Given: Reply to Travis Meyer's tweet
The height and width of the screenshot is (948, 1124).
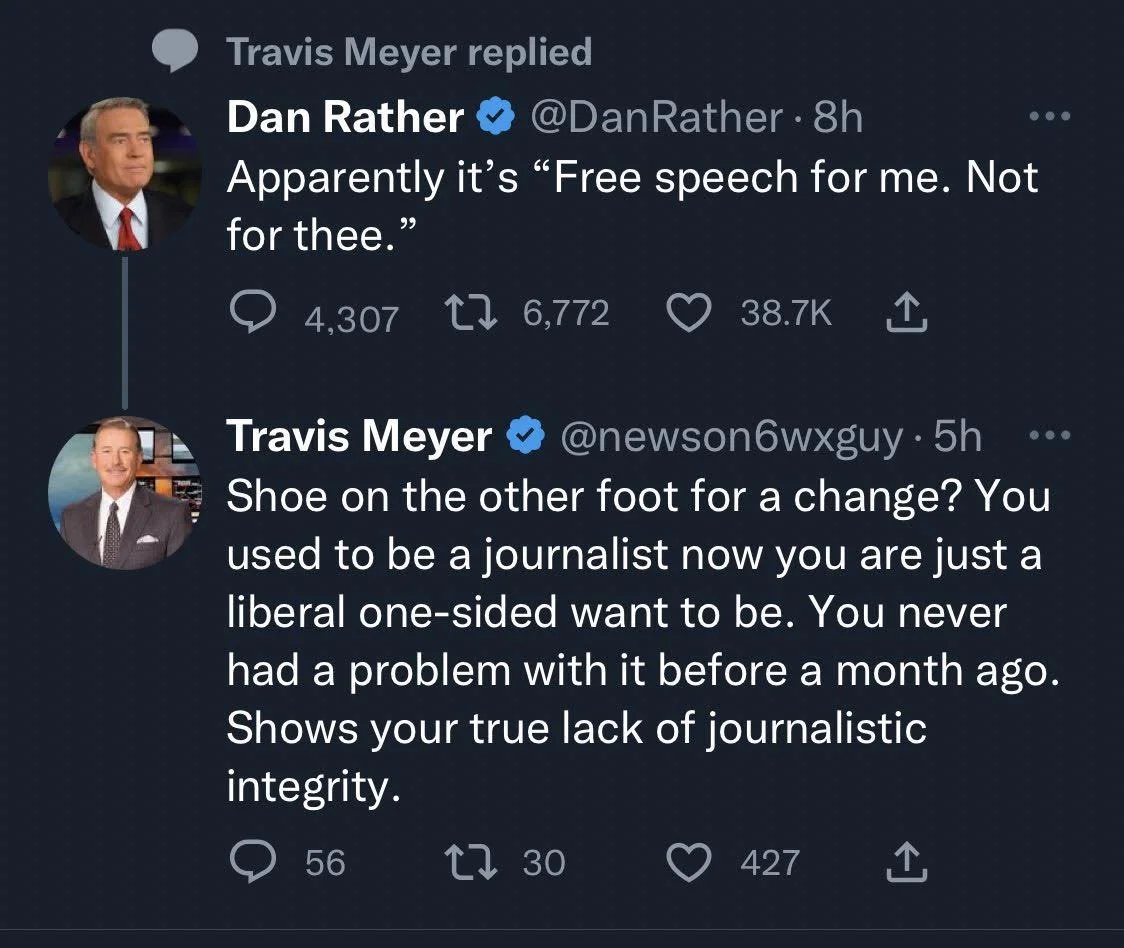Looking at the screenshot, I should [252, 861].
